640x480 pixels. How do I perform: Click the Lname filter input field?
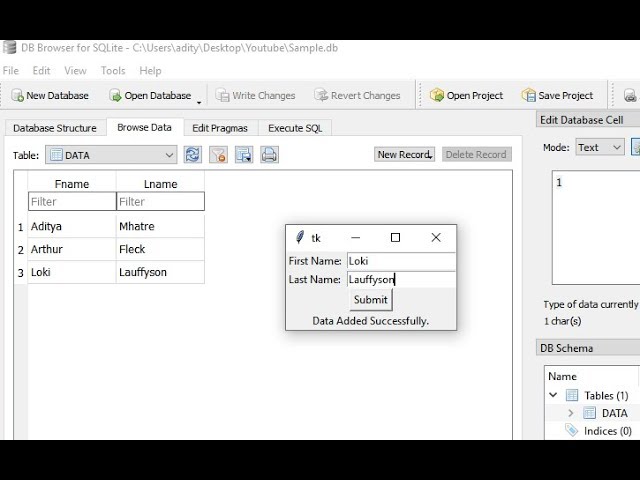[160, 202]
